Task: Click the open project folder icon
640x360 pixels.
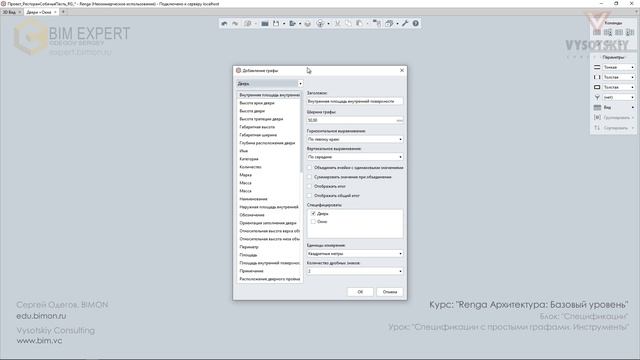Action: [x=265, y=24]
